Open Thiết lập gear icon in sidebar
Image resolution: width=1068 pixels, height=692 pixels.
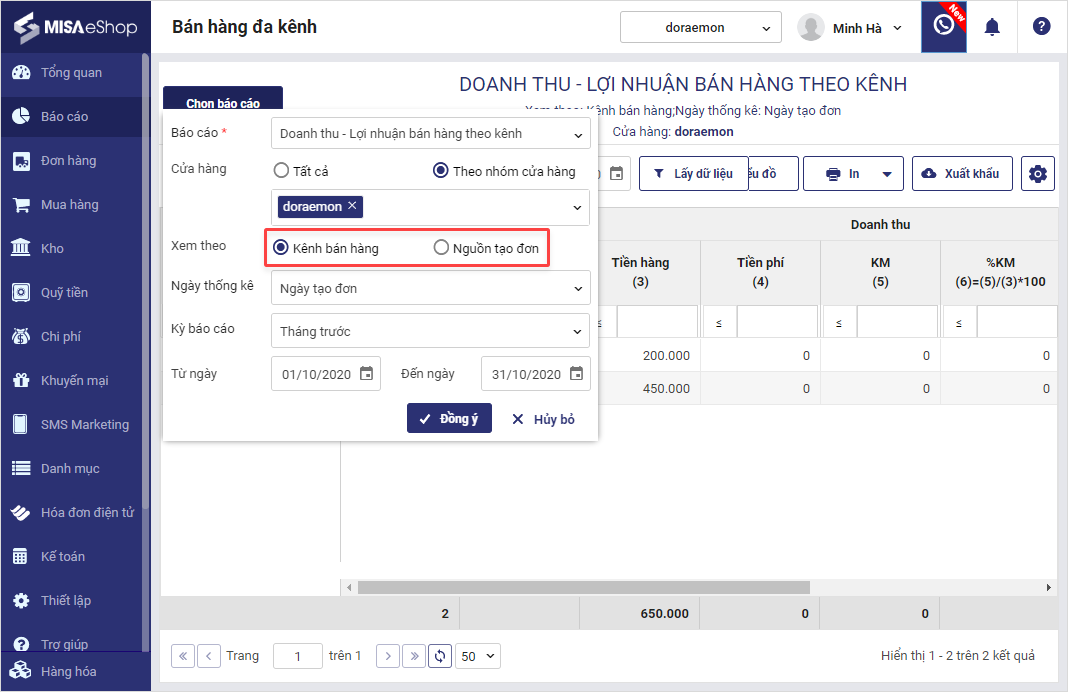point(21,601)
